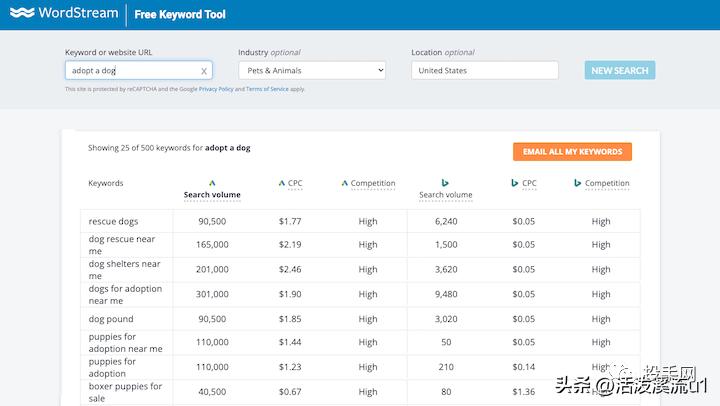Select the rescue dogs keyword row

(x=113, y=221)
